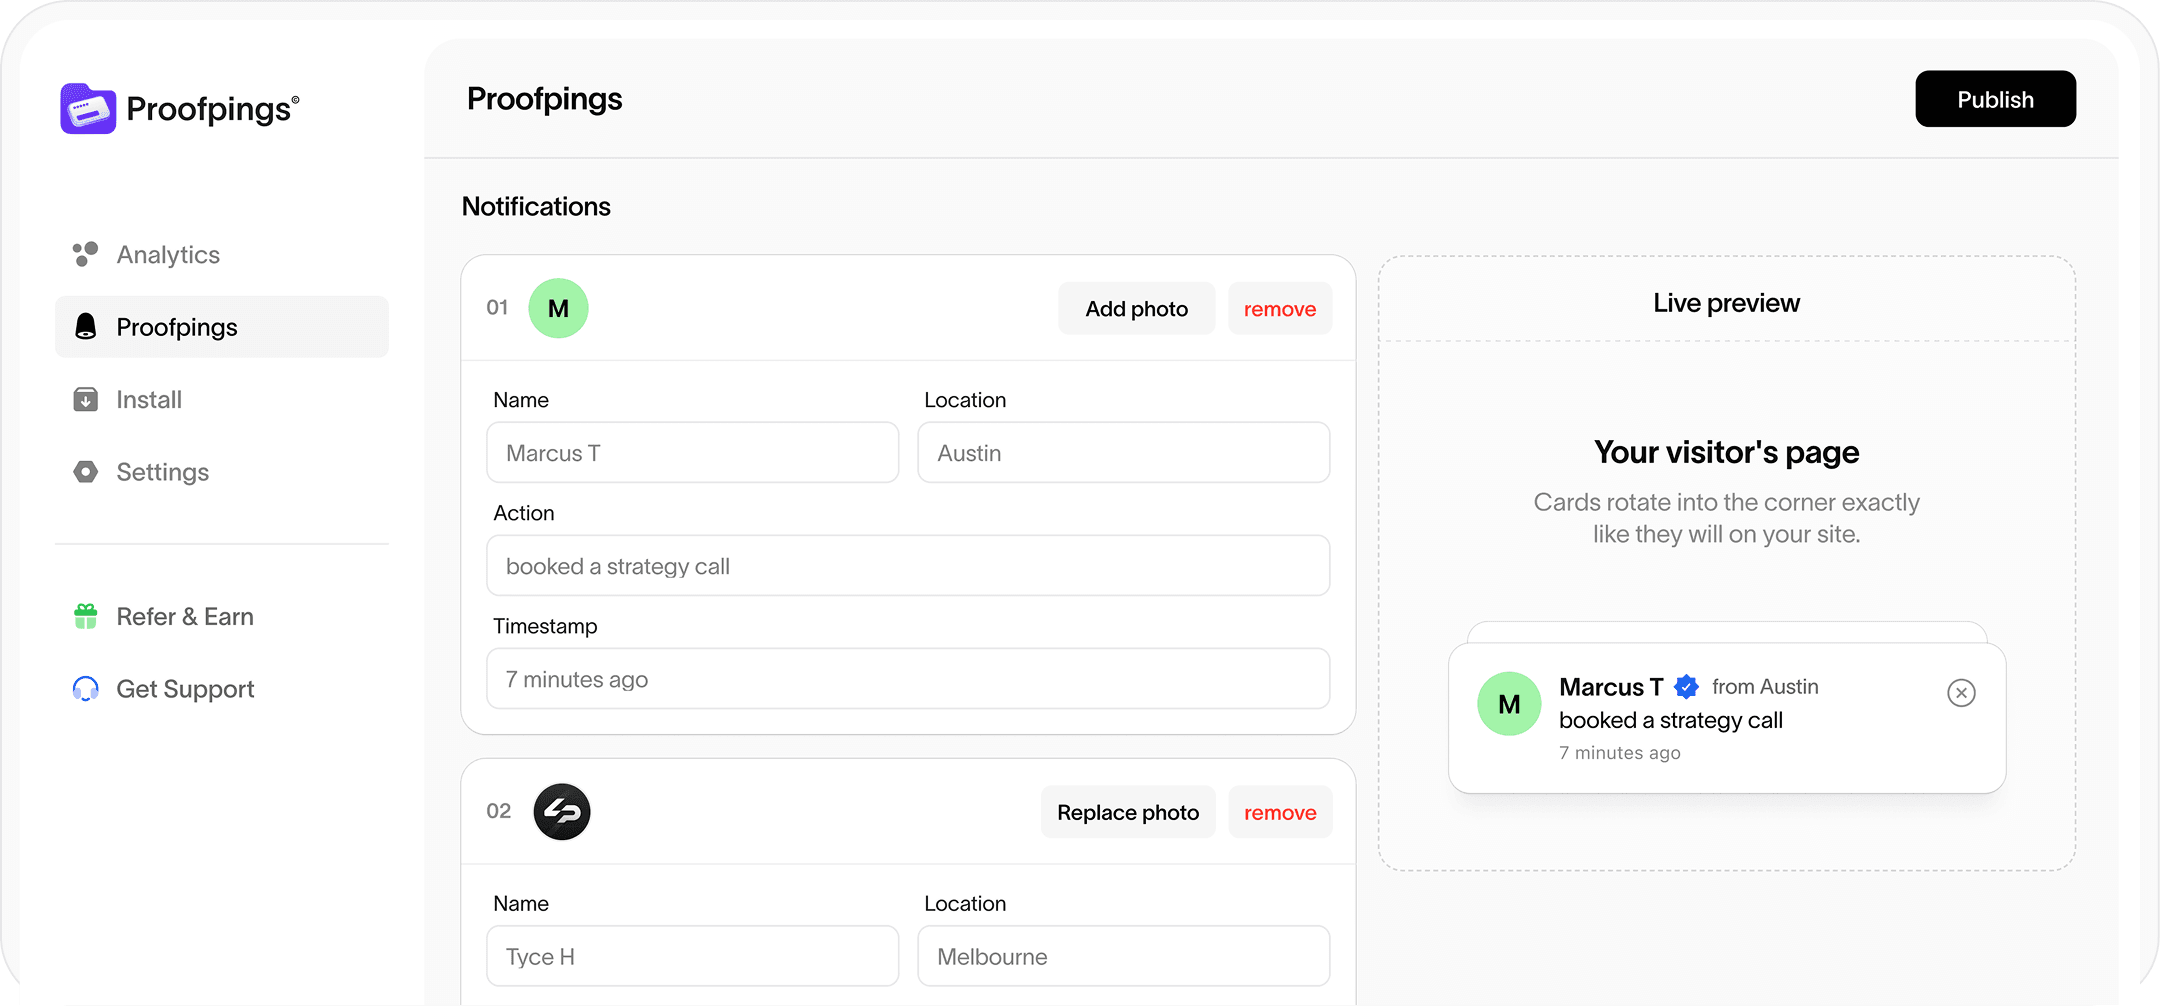The height and width of the screenshot is (1006, 2160).
Task: Click the 'Action' field label
Action: tap(524, 513)
